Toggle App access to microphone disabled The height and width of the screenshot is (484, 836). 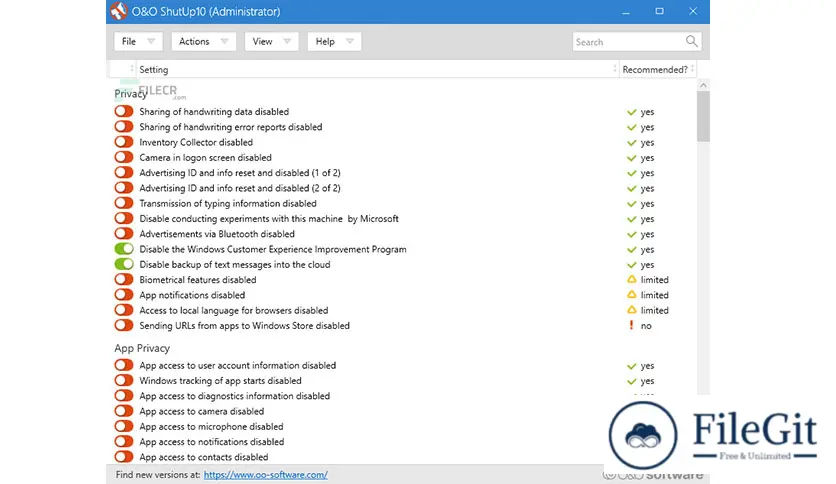coord(124,426)
